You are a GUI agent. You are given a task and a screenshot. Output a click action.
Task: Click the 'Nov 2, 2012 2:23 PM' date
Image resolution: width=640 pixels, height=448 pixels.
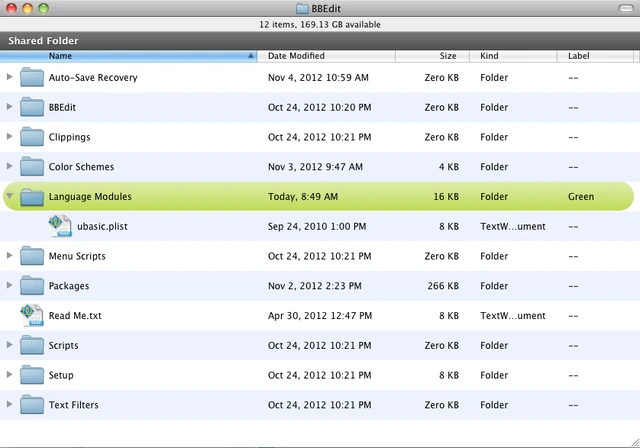point(315,286)
